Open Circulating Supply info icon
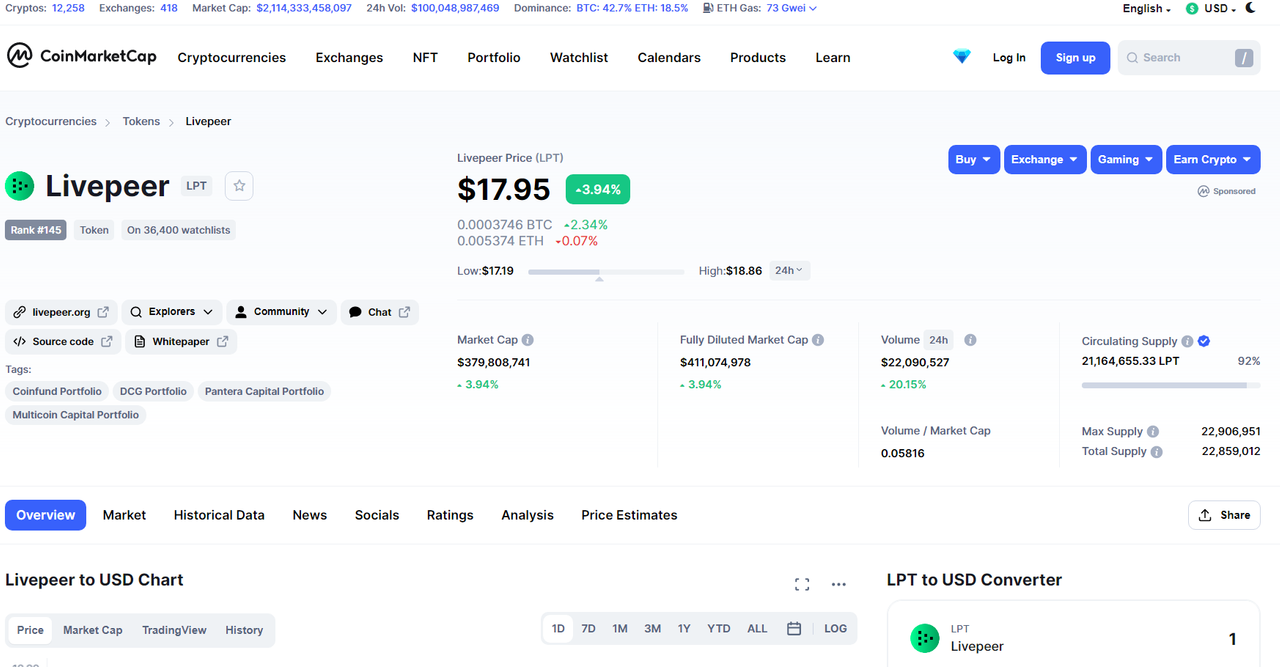 [x=1187, y=341]
